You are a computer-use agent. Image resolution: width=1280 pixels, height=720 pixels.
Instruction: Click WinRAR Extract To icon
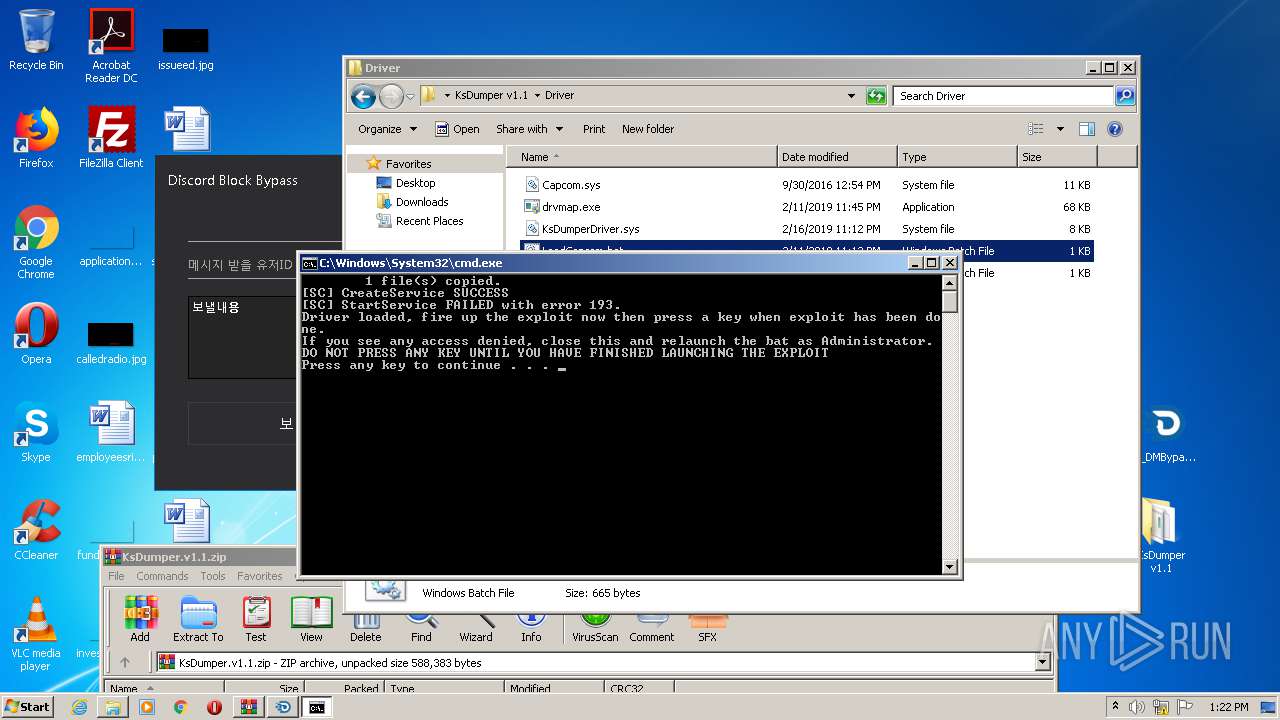pyautogui.click(x=198, y=618)
